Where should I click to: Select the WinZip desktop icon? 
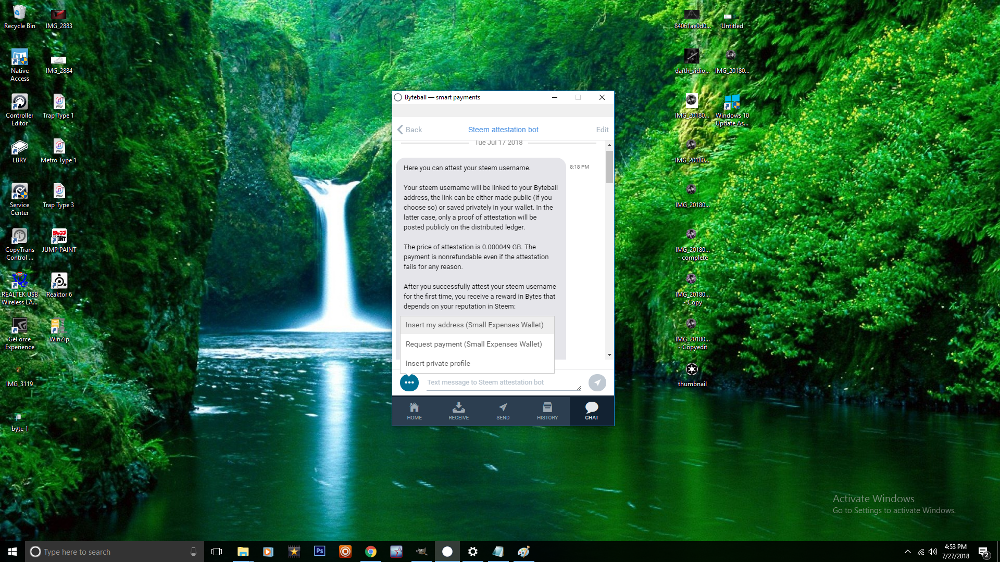59,330
